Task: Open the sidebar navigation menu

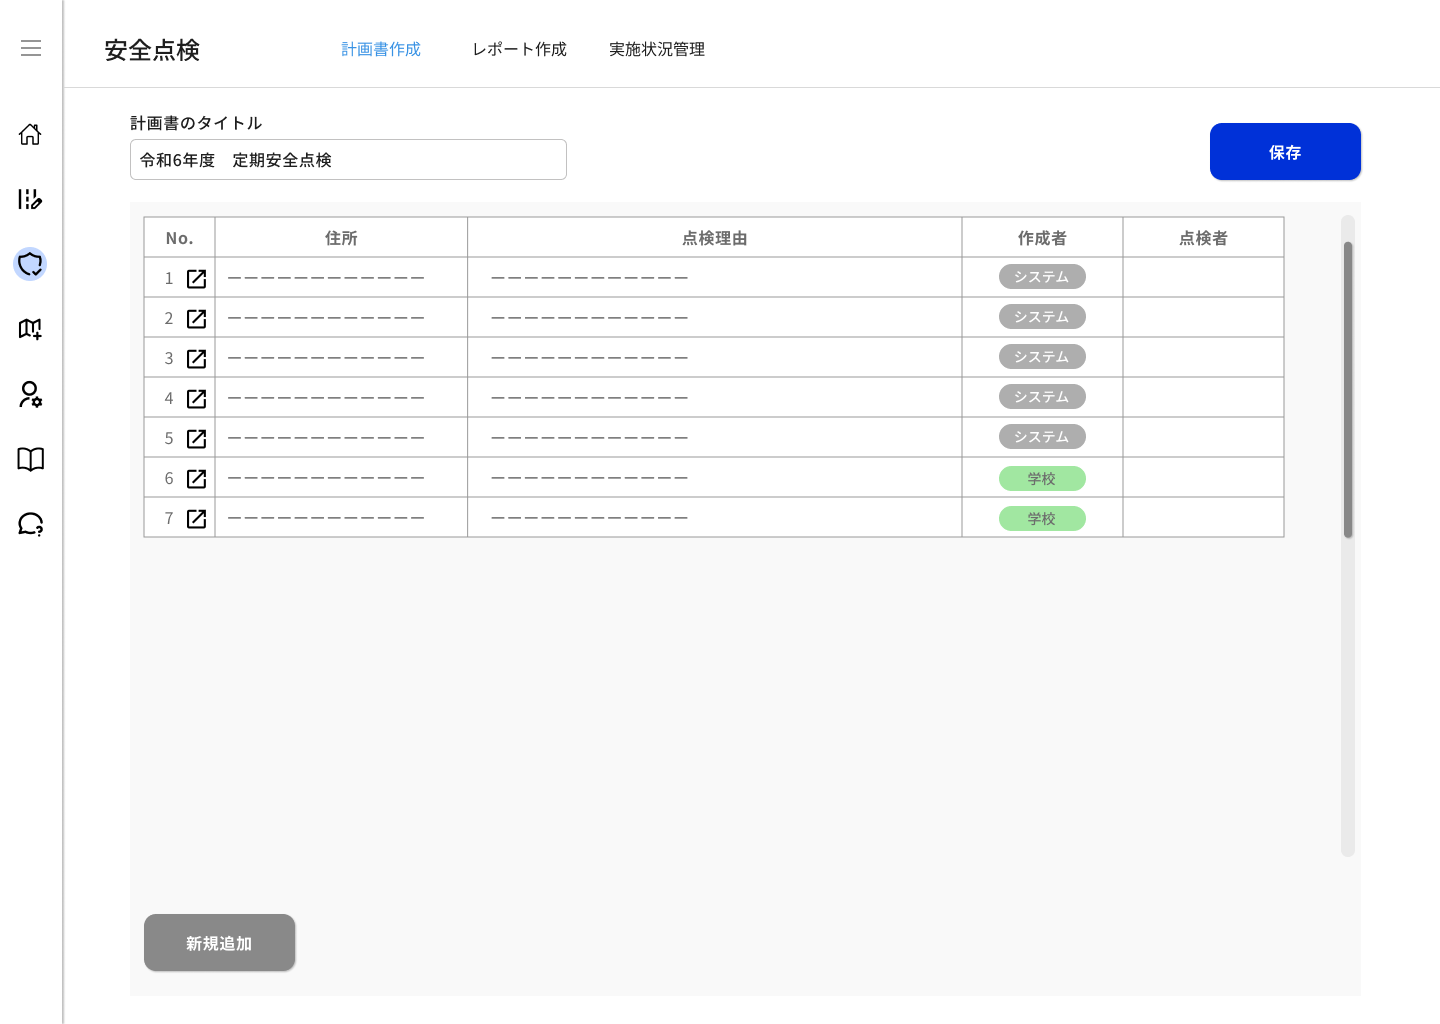Action: 30,47
